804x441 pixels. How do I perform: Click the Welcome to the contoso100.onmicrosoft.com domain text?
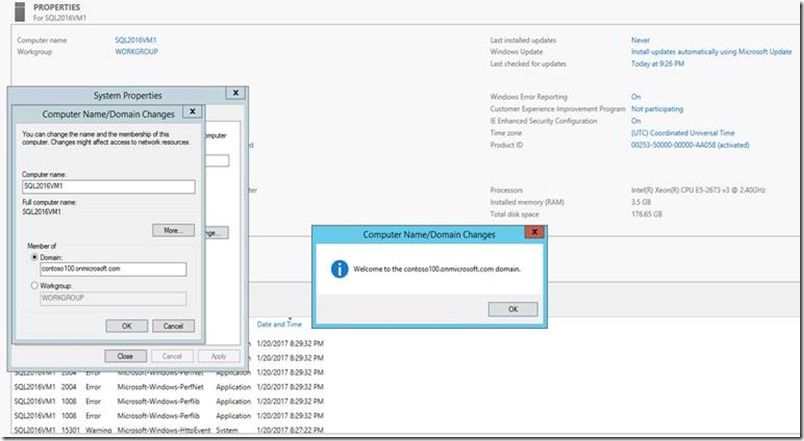[x=437, y=269]
